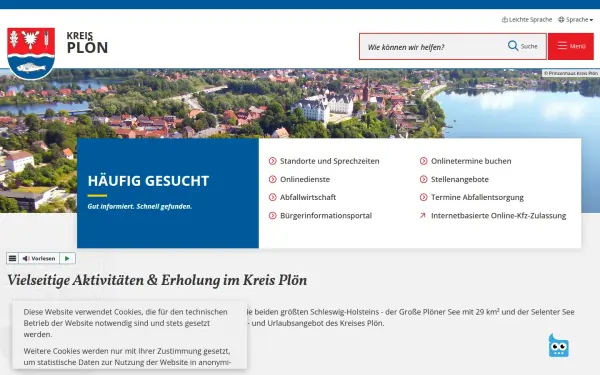
Task: Click 'Gut informiert. Schnell gefunden.' subtitle
Action: pos(140,206)
